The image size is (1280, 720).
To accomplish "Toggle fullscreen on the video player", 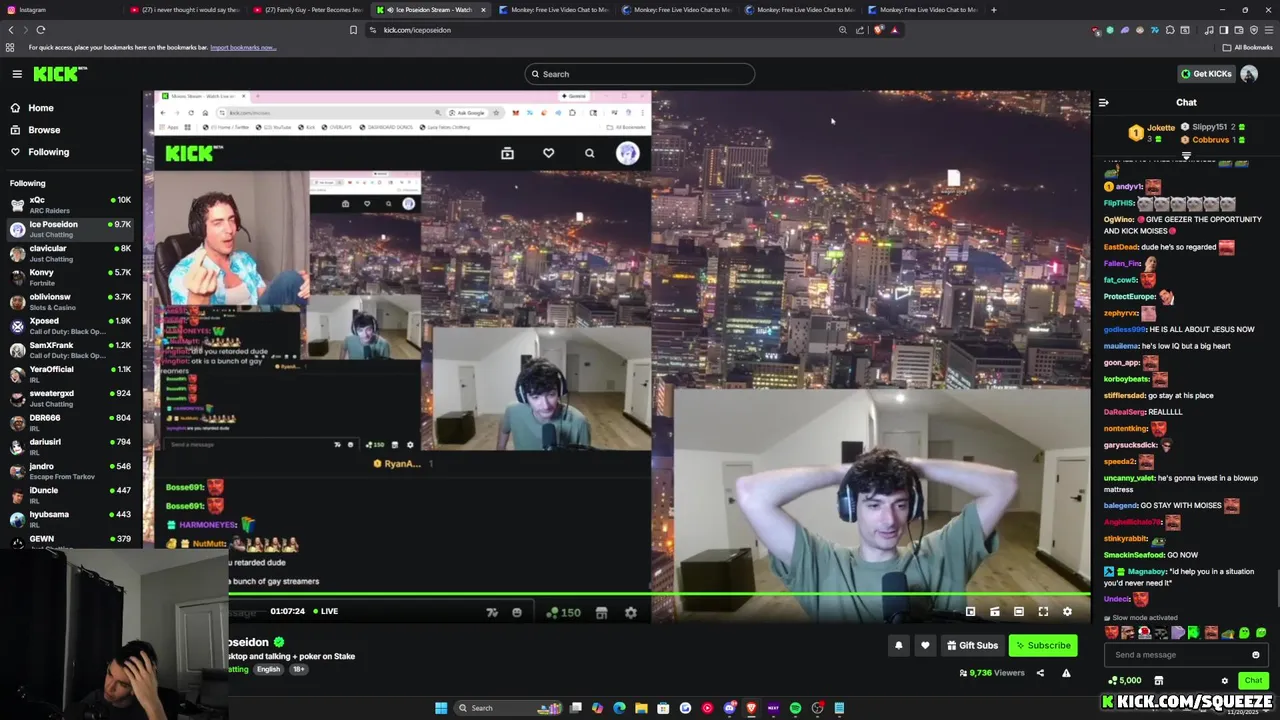I will [x=1043, y=611].
